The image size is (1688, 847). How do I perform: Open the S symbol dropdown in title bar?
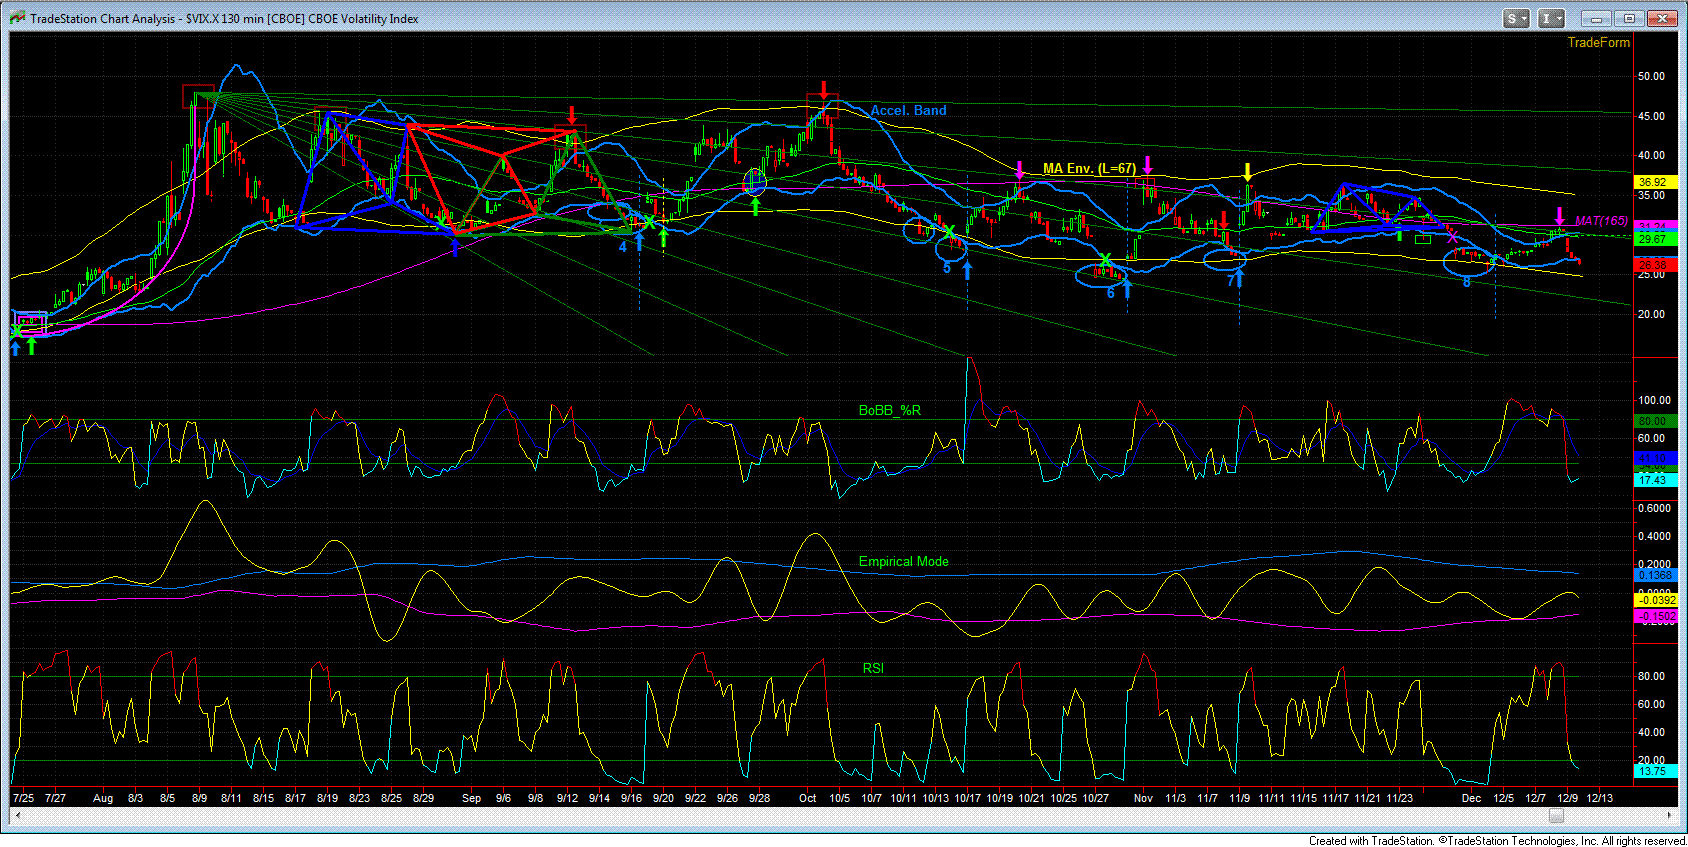point(1516,18)
